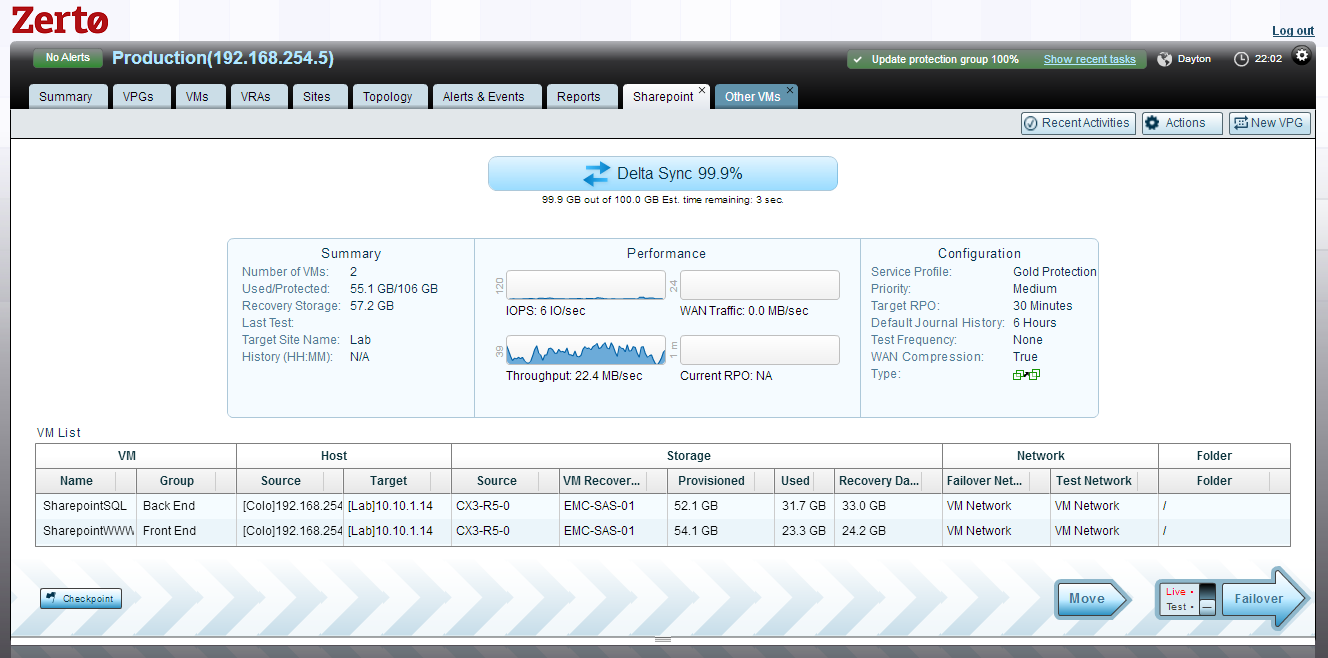Click the clock icon showing 22:02
This screenshot has width=1328, height=658.
(1241, 59)
